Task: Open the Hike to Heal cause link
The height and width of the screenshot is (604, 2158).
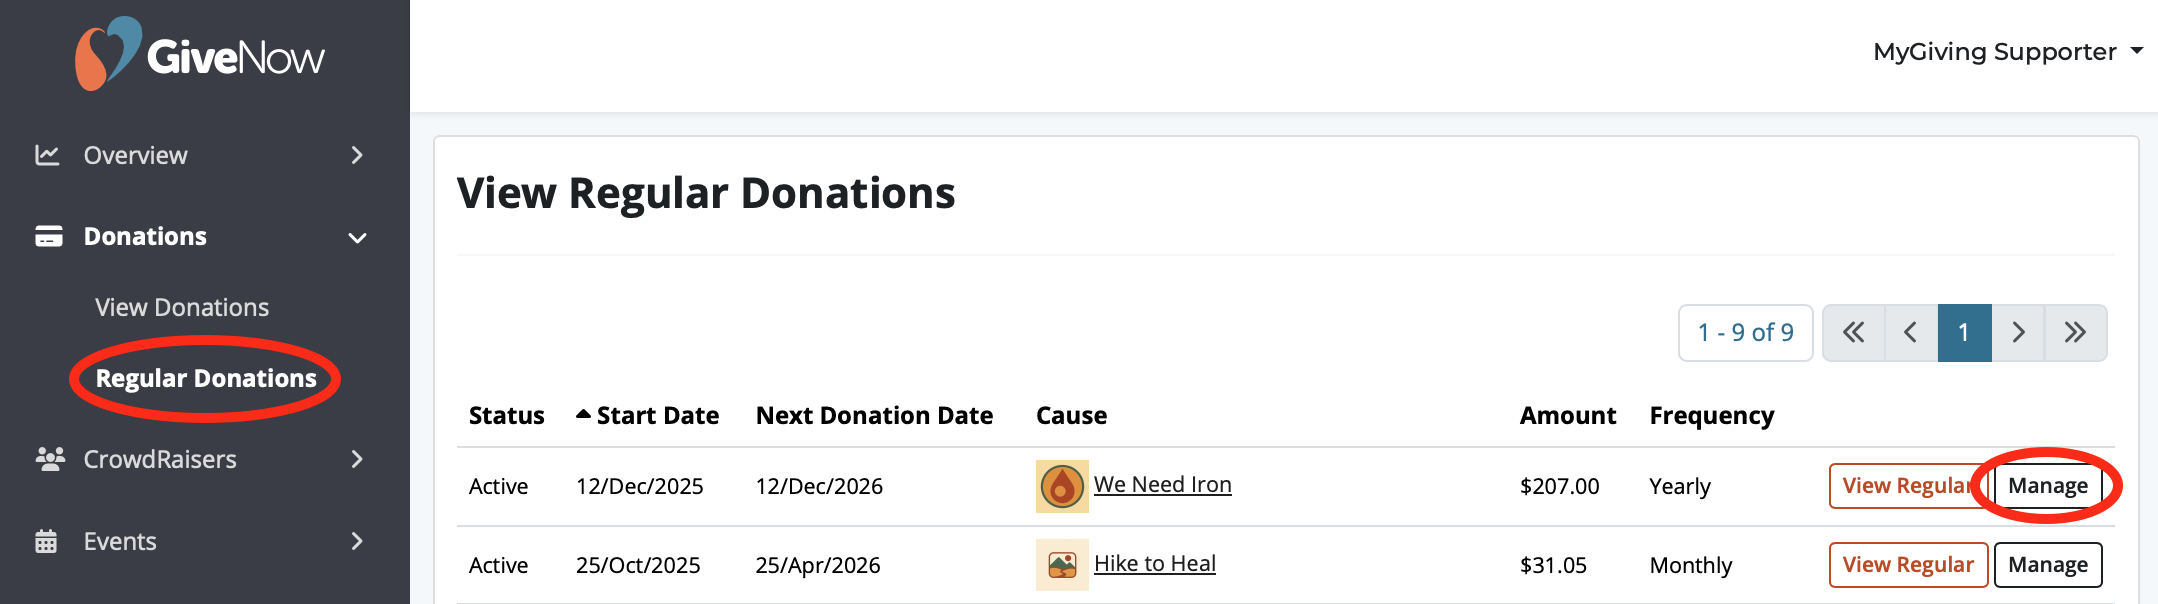Action: click(x=1155, y=563)
